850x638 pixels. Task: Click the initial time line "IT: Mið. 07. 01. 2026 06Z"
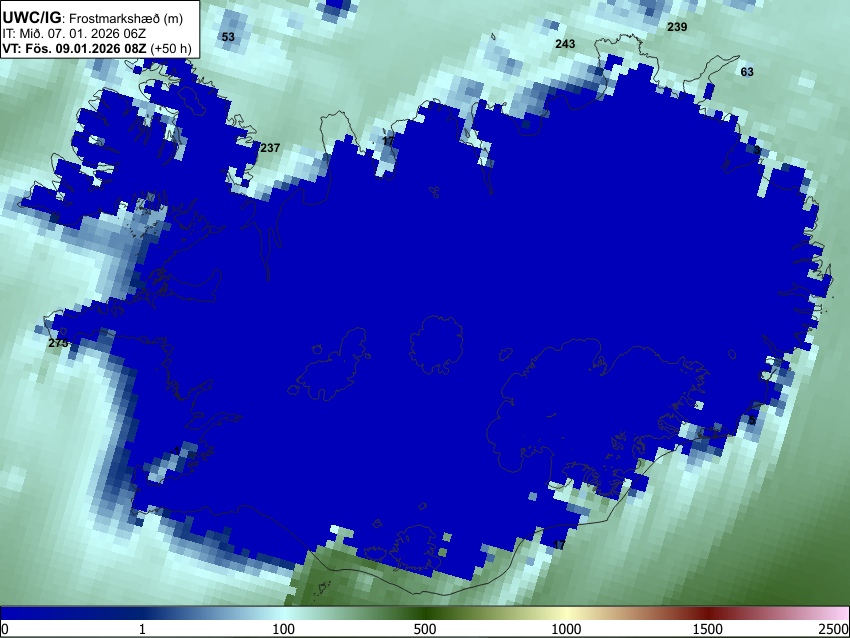74,34
